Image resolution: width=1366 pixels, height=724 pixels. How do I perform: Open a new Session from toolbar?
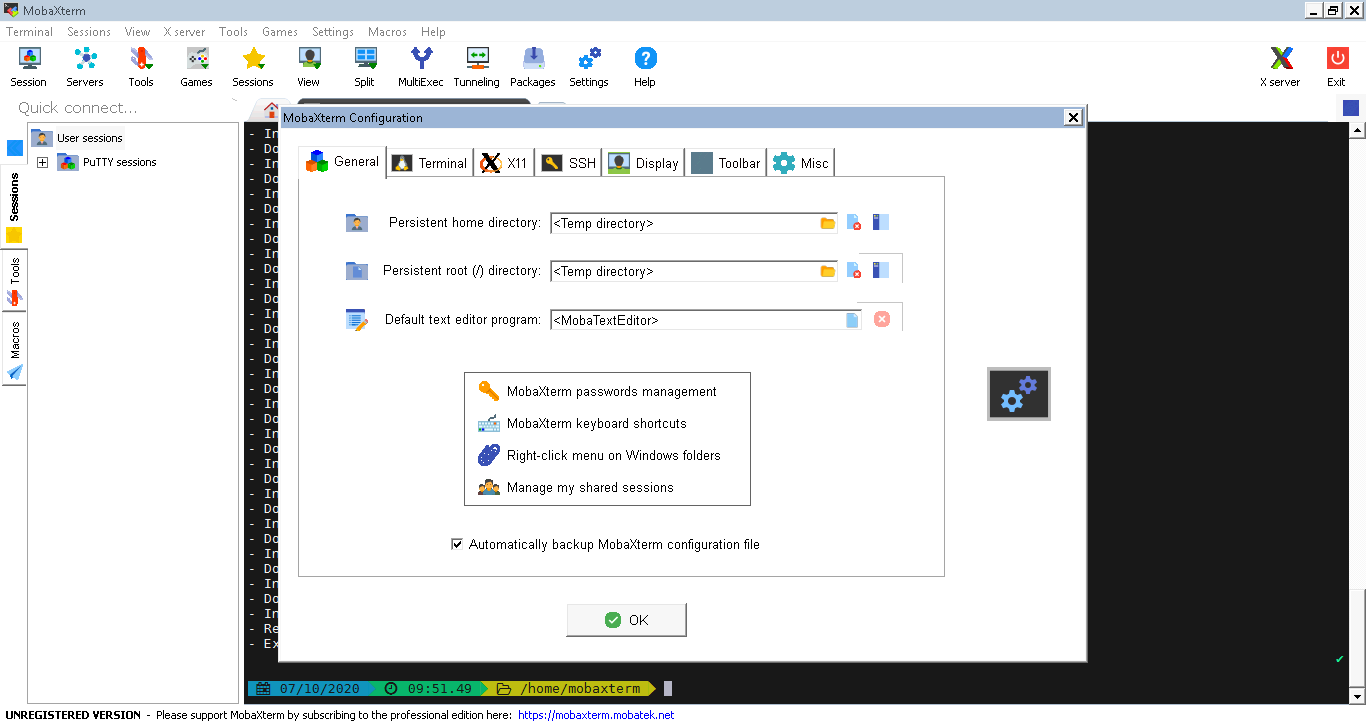[29, 66]
